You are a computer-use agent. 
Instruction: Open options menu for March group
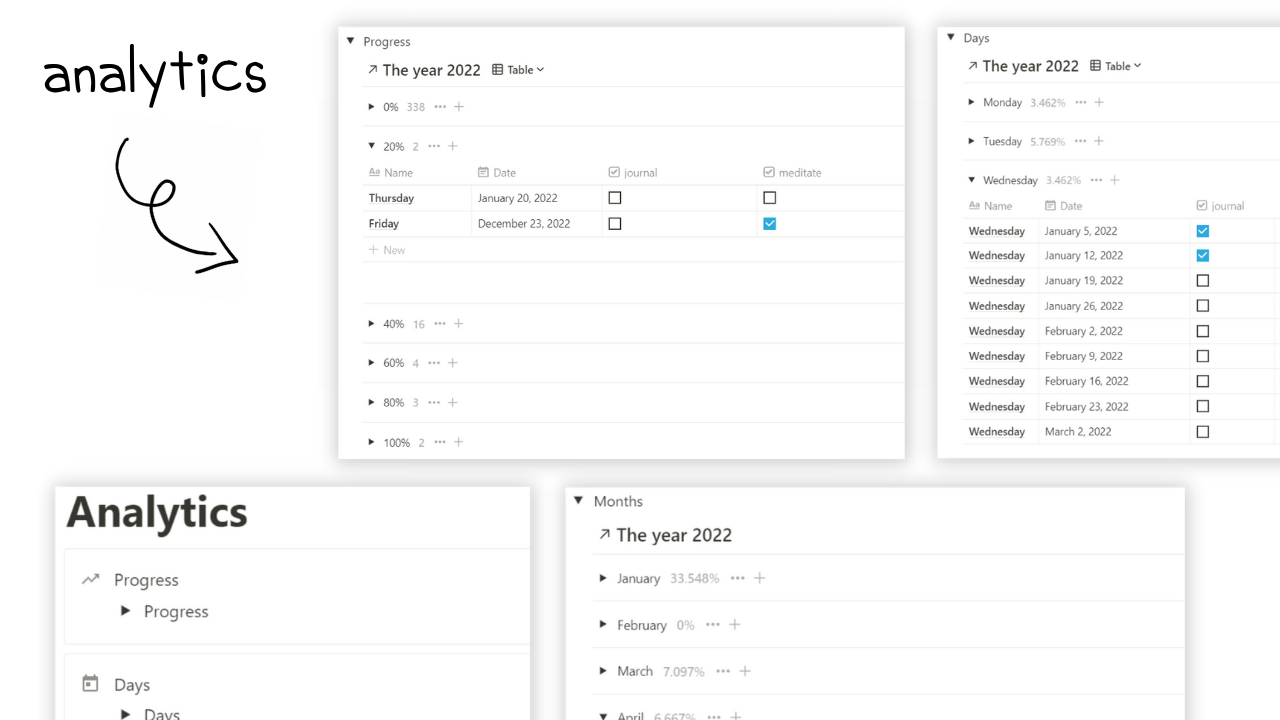click(x=723, y=671)
